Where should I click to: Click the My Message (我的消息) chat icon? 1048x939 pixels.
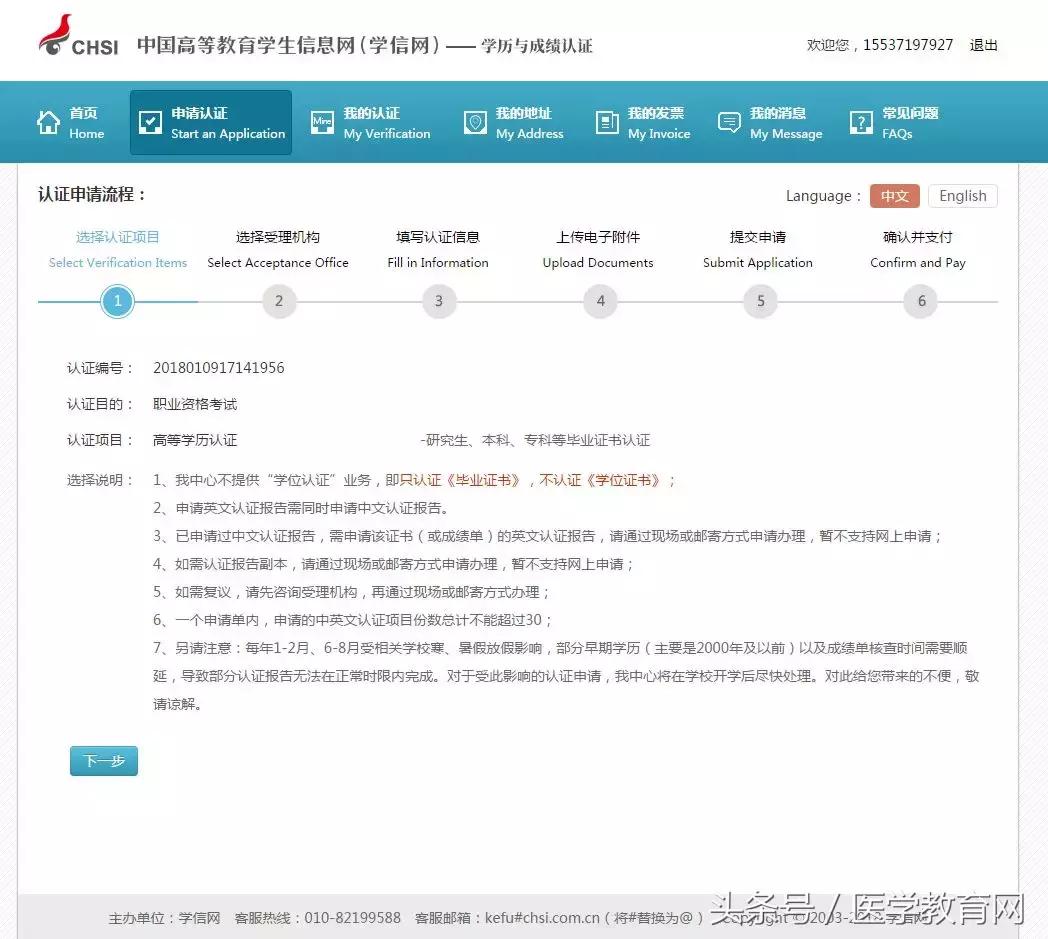coord(730,121)
